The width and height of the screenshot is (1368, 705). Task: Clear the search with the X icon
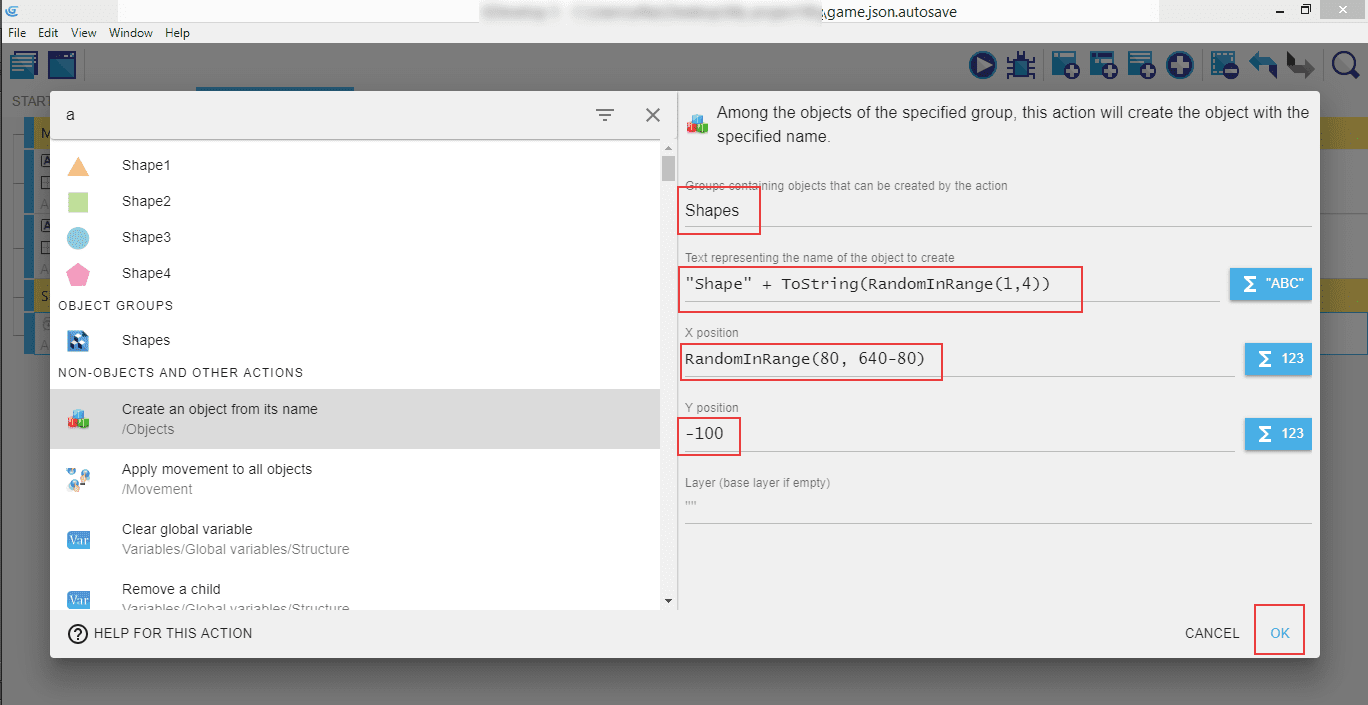653,115
